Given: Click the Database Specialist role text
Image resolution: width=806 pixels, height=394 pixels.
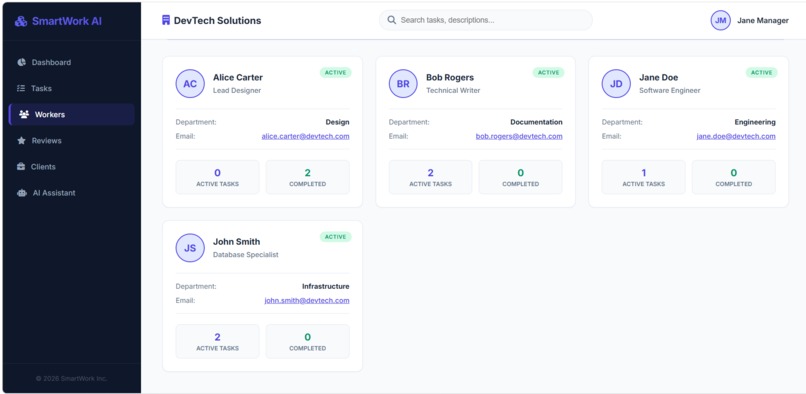Looking at the screenshot, I should pos(246,255).
